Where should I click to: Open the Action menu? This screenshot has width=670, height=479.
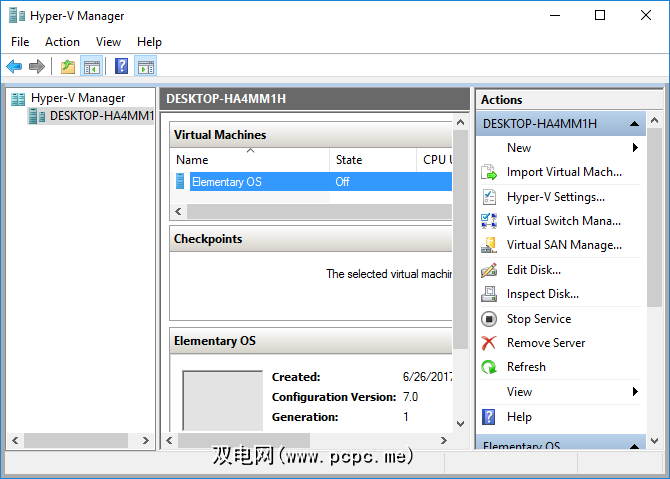click(62, 42)
